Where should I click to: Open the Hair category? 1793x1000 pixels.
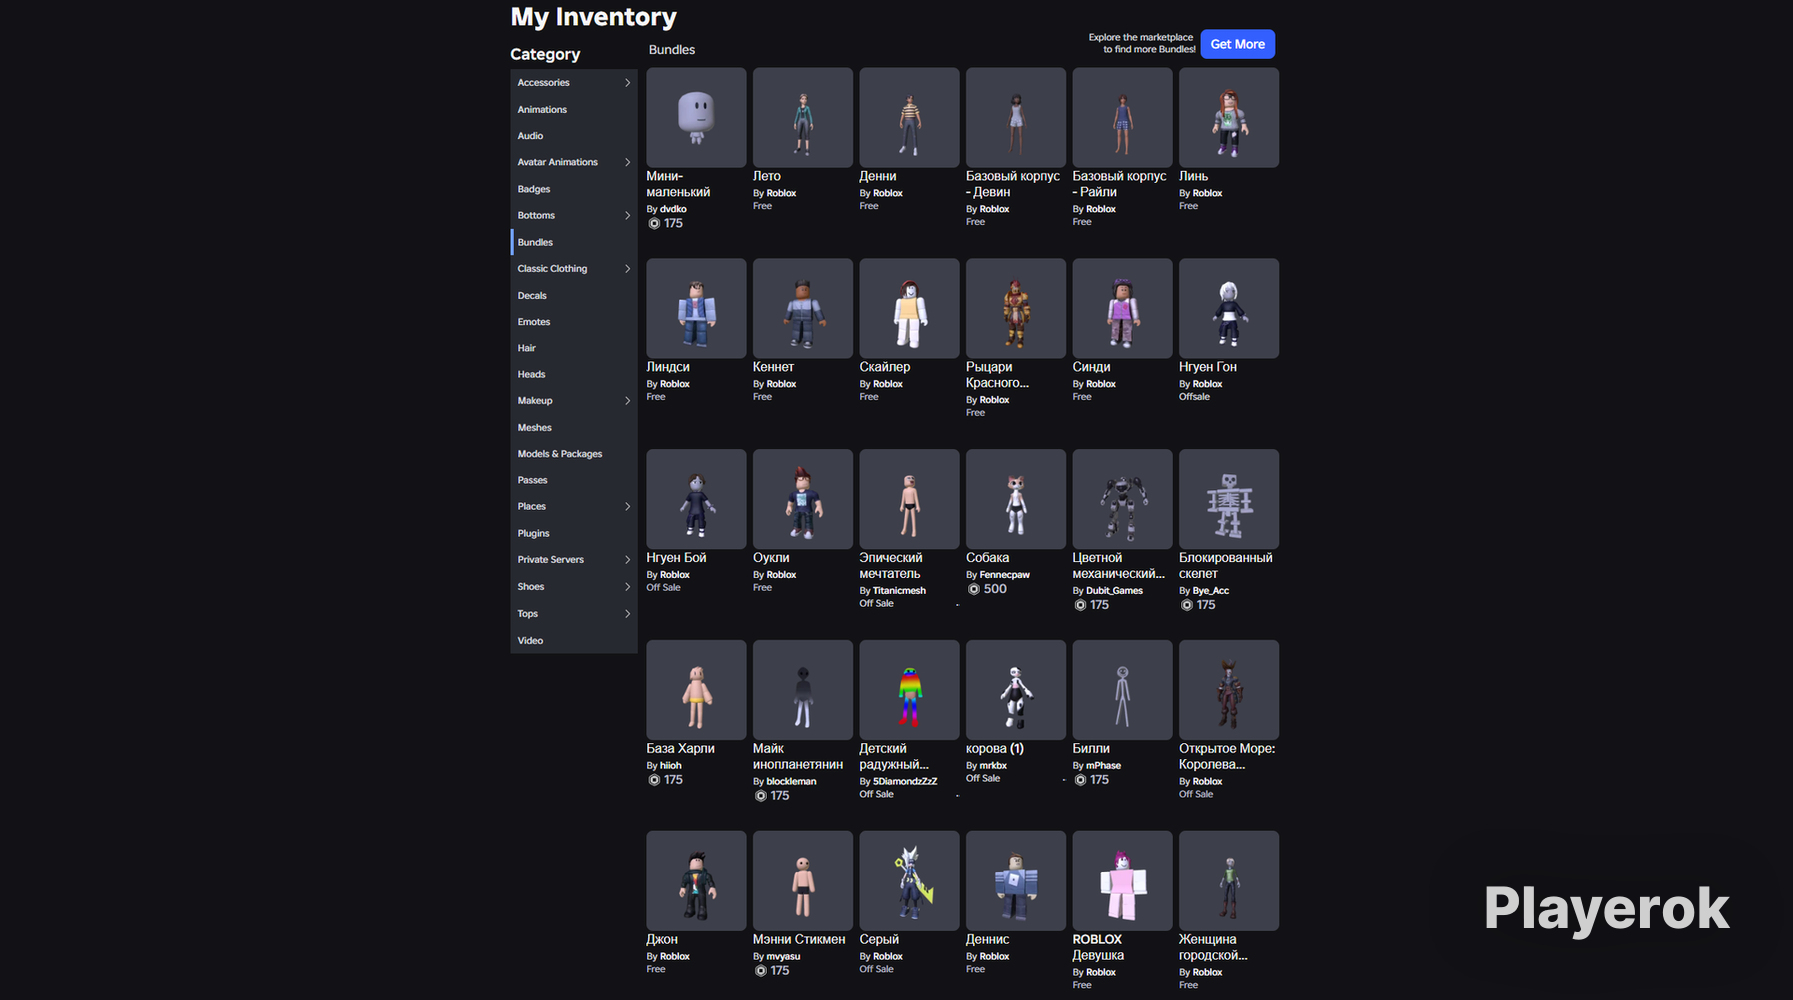point(574,348)
